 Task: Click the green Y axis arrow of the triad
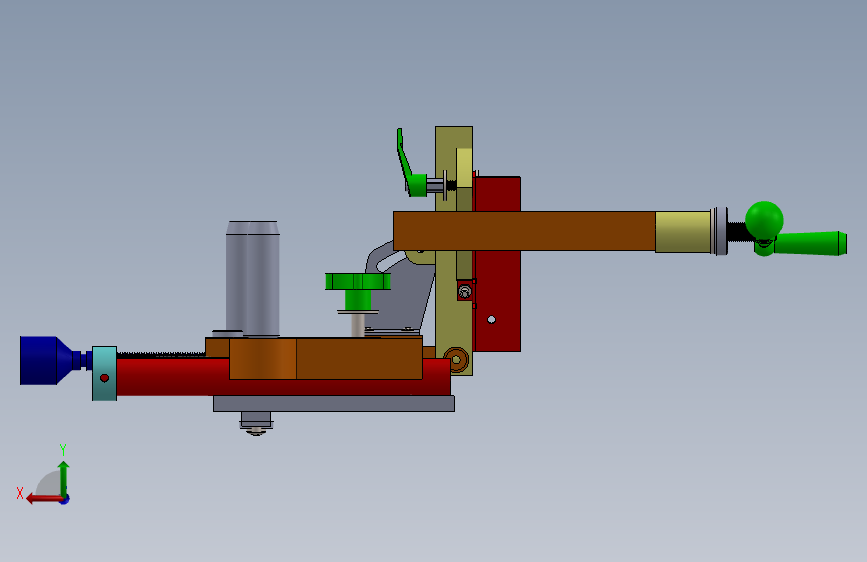tap(64, 478)
